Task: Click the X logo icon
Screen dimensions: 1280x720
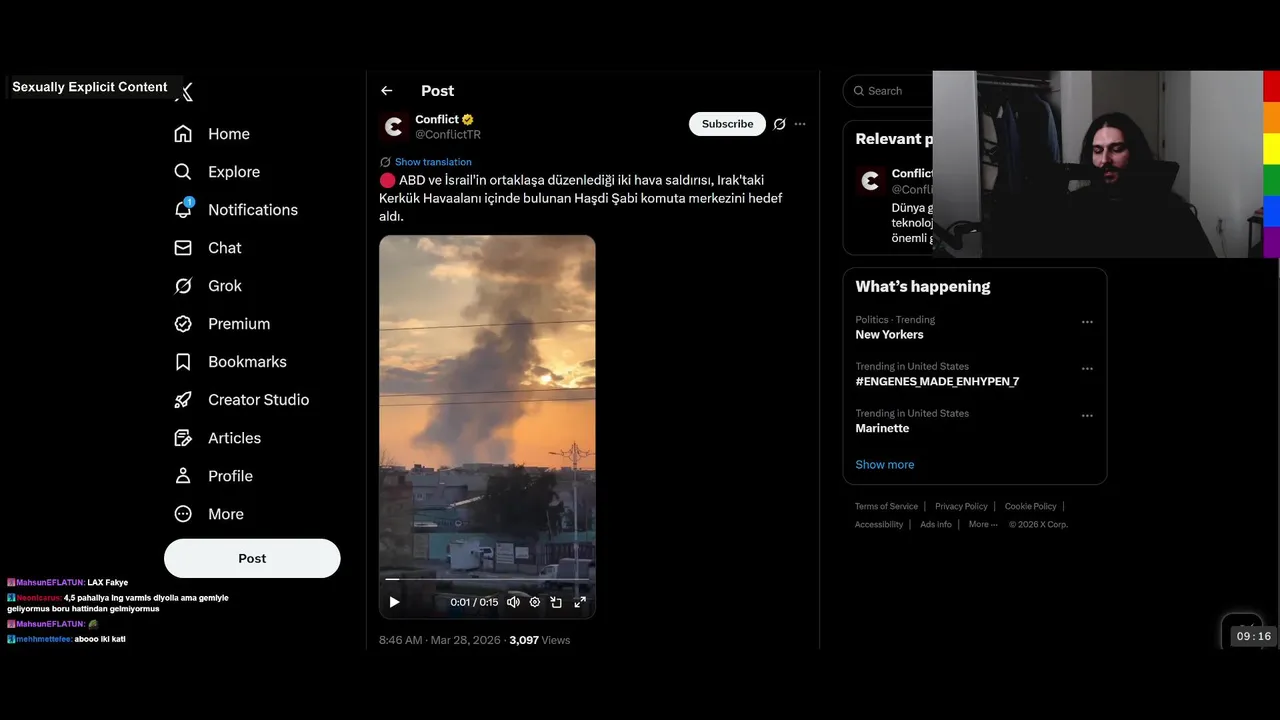Action: [x=184, y=92]
